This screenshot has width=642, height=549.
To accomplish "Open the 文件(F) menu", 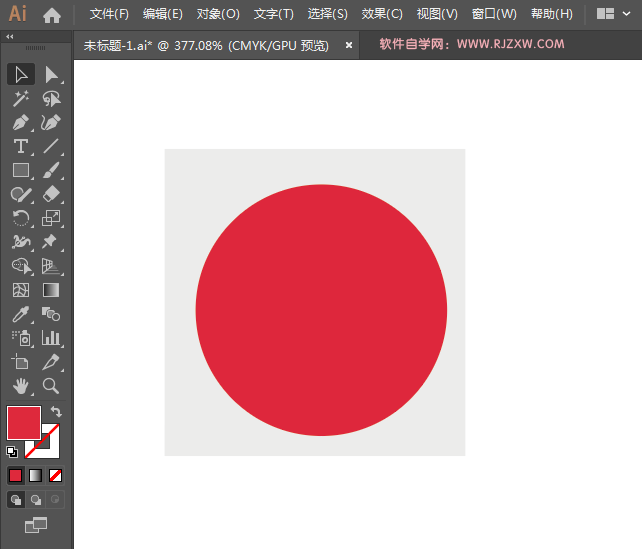I will point(109,14).
